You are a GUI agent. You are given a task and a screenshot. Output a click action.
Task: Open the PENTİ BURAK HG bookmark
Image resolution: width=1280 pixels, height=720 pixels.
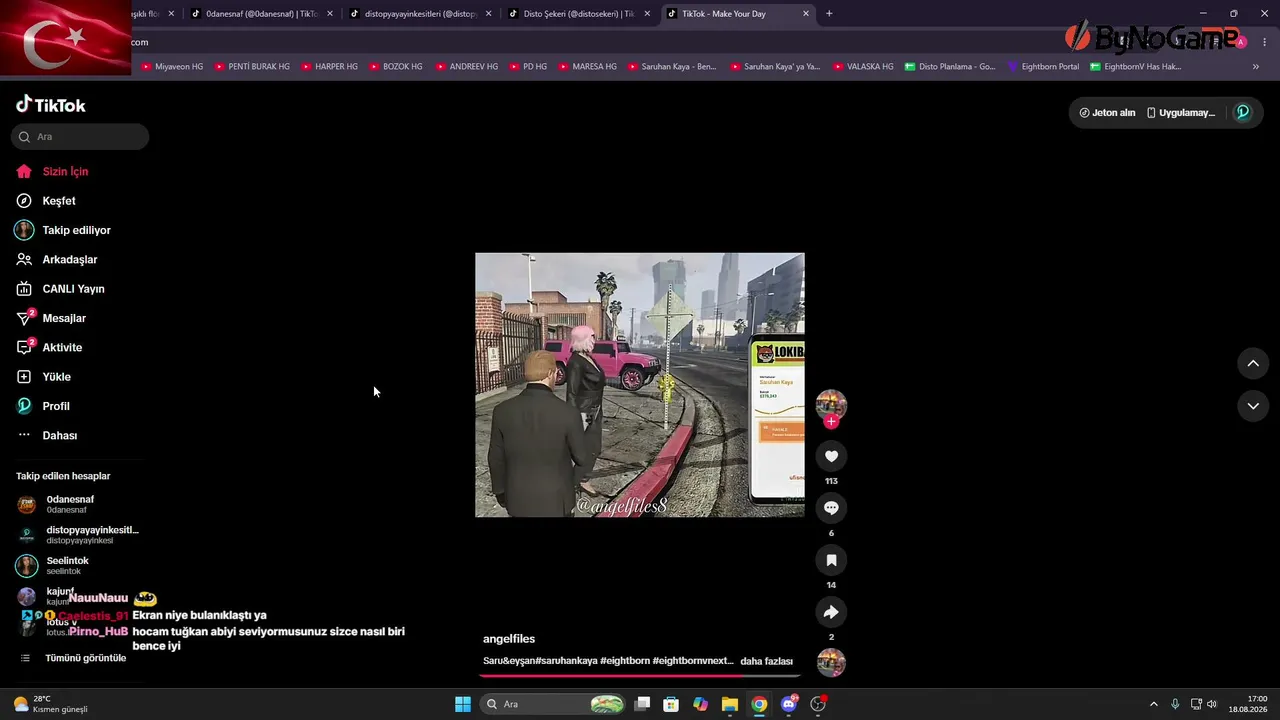(251, 67)
